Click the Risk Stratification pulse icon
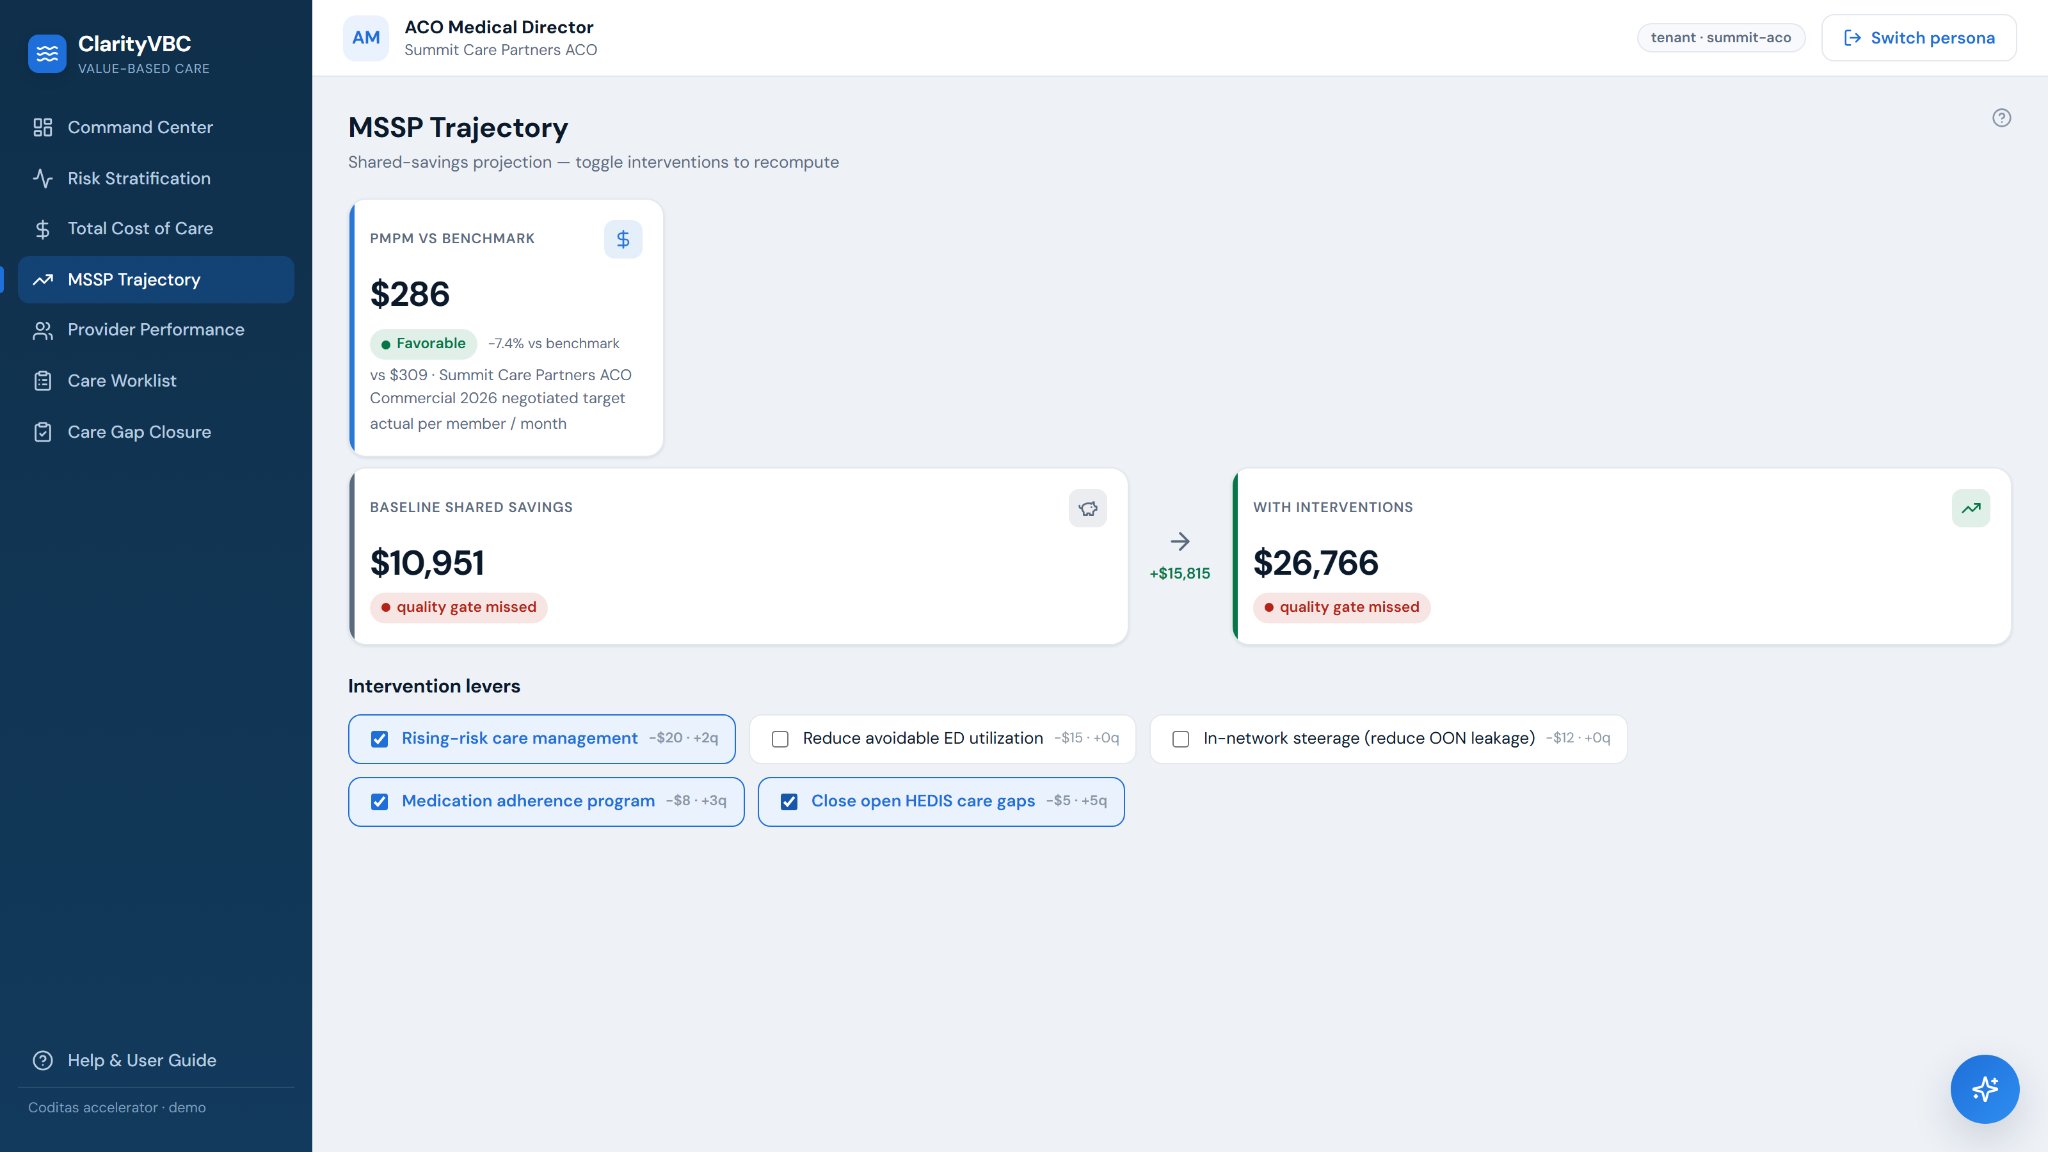This screenshot has height=1152, width=2048. point(43,178)
